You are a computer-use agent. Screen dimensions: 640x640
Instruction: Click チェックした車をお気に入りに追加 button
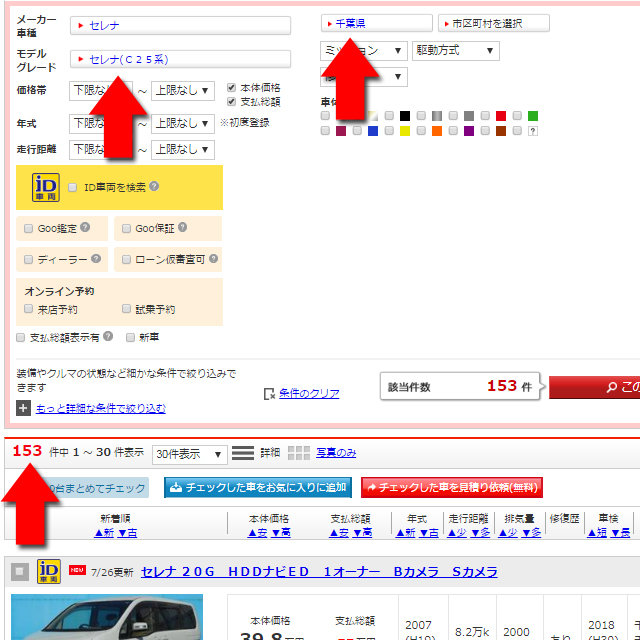[258, 487]
